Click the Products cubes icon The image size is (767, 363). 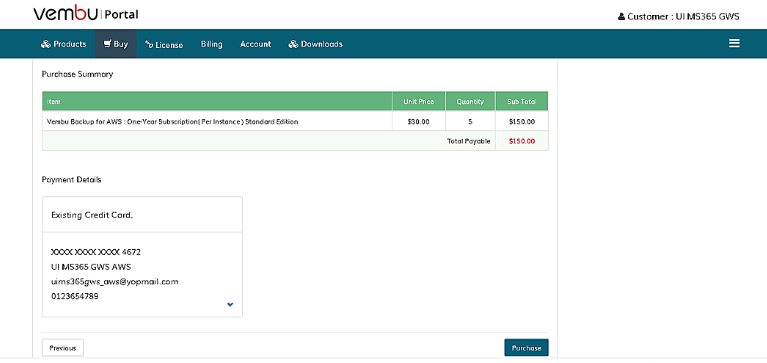[x=46, y=44]
